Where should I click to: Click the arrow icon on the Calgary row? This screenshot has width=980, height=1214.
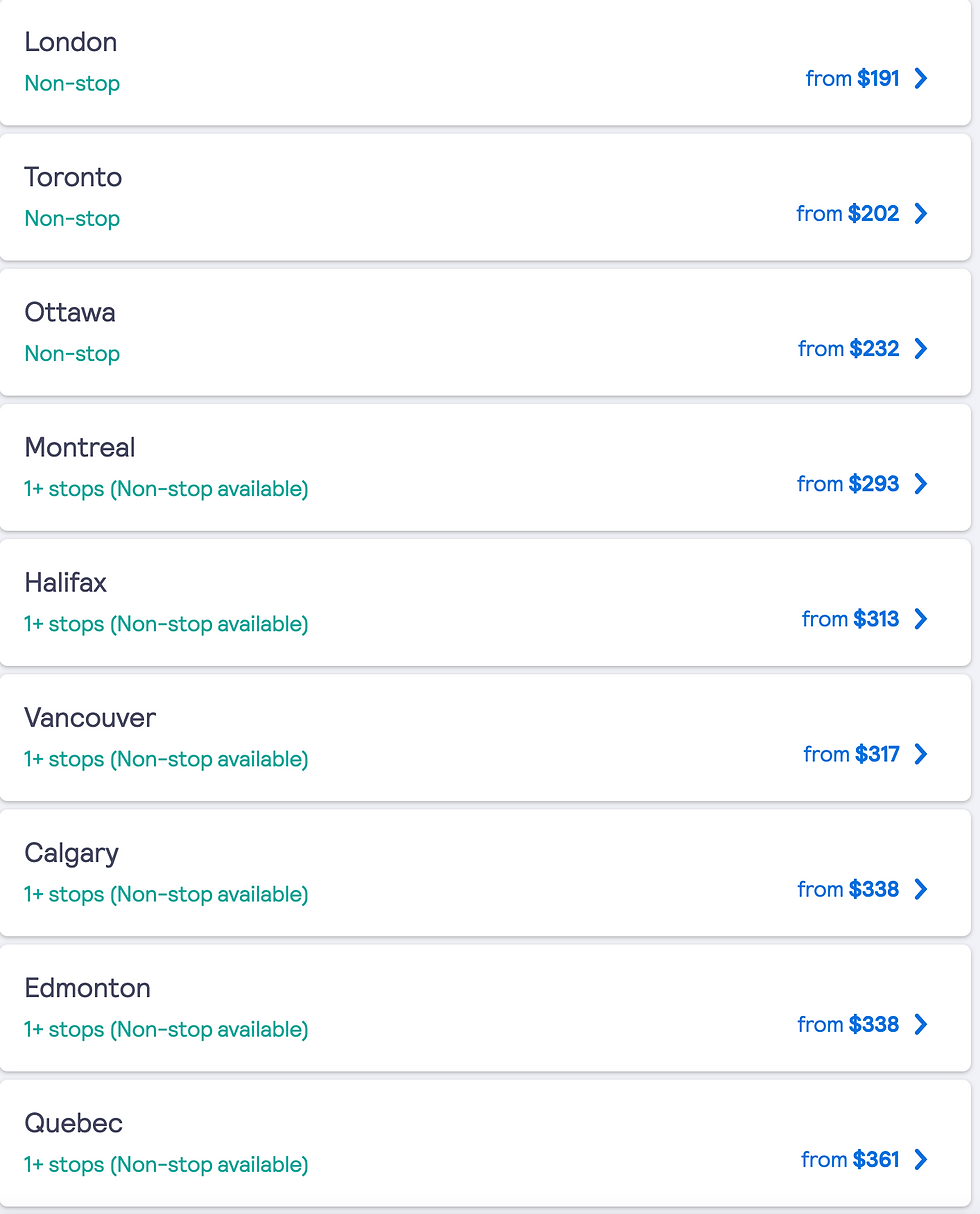(x=921, y=889)
